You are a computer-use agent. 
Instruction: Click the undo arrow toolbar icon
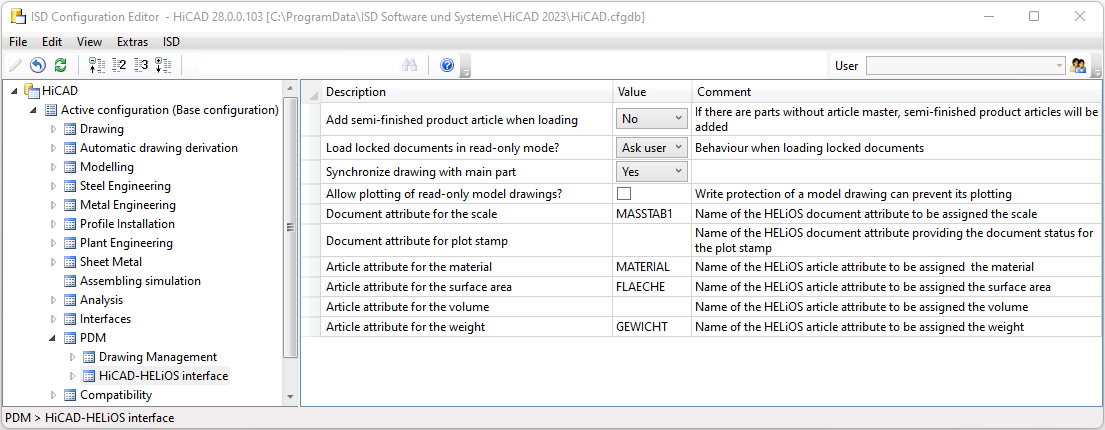tap(38, 65)
